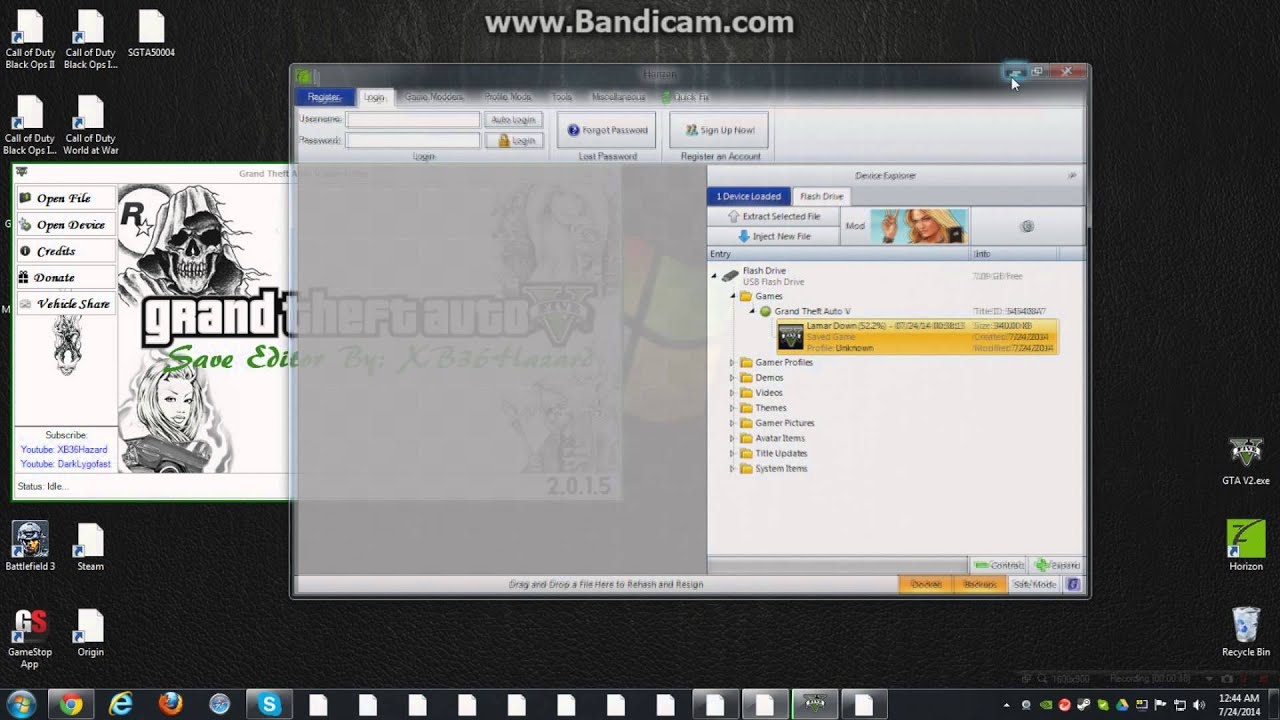Toggle the Dockable option
Image resolution: width=1280 pixels, height=720 pixels.
click(x=925, y=584)
